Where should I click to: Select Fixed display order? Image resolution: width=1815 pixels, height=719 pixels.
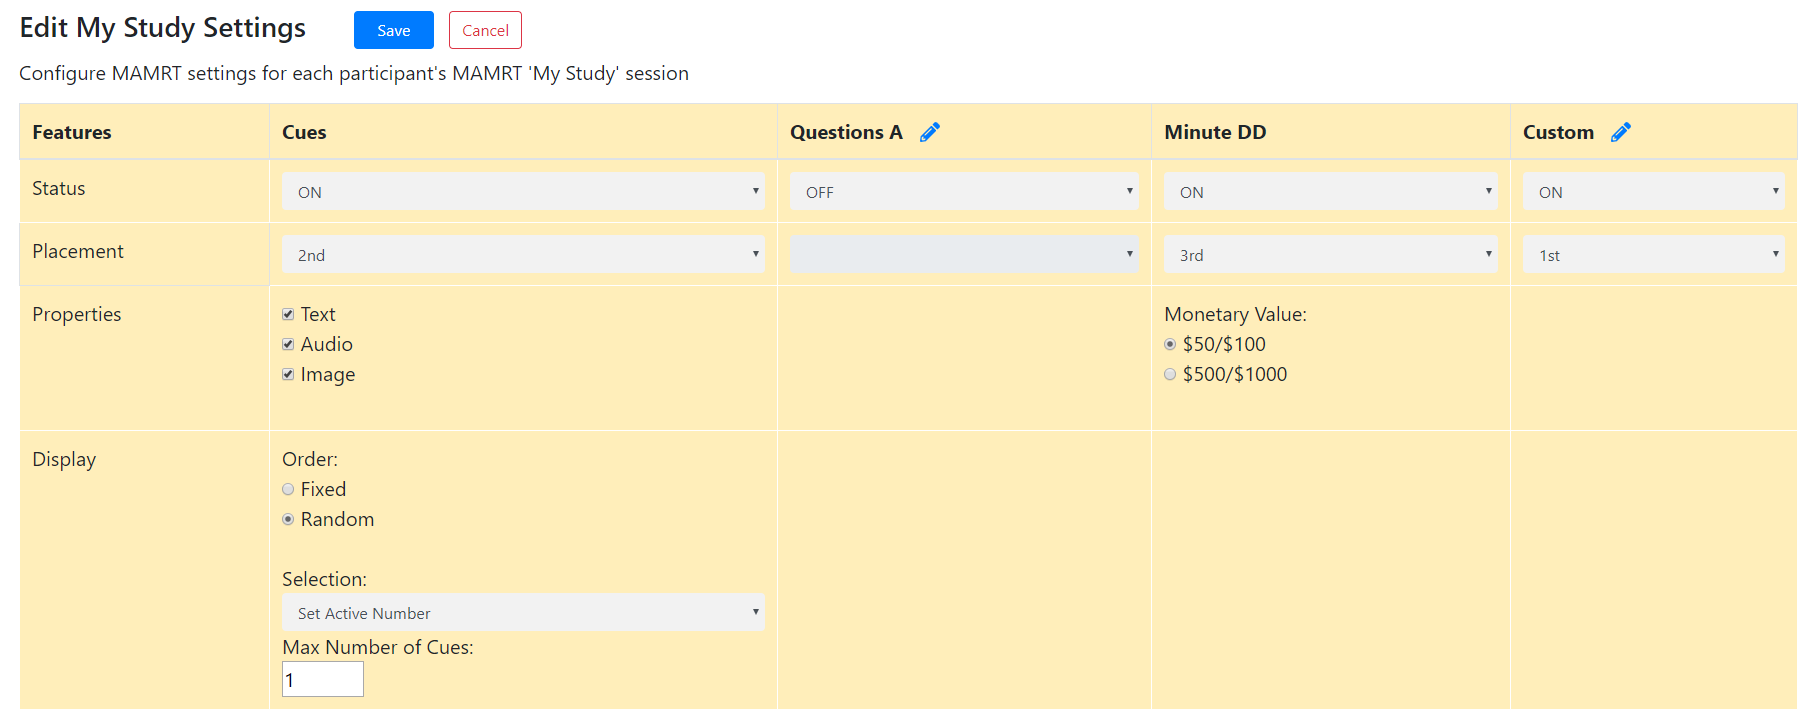click(x=288, y=489)
